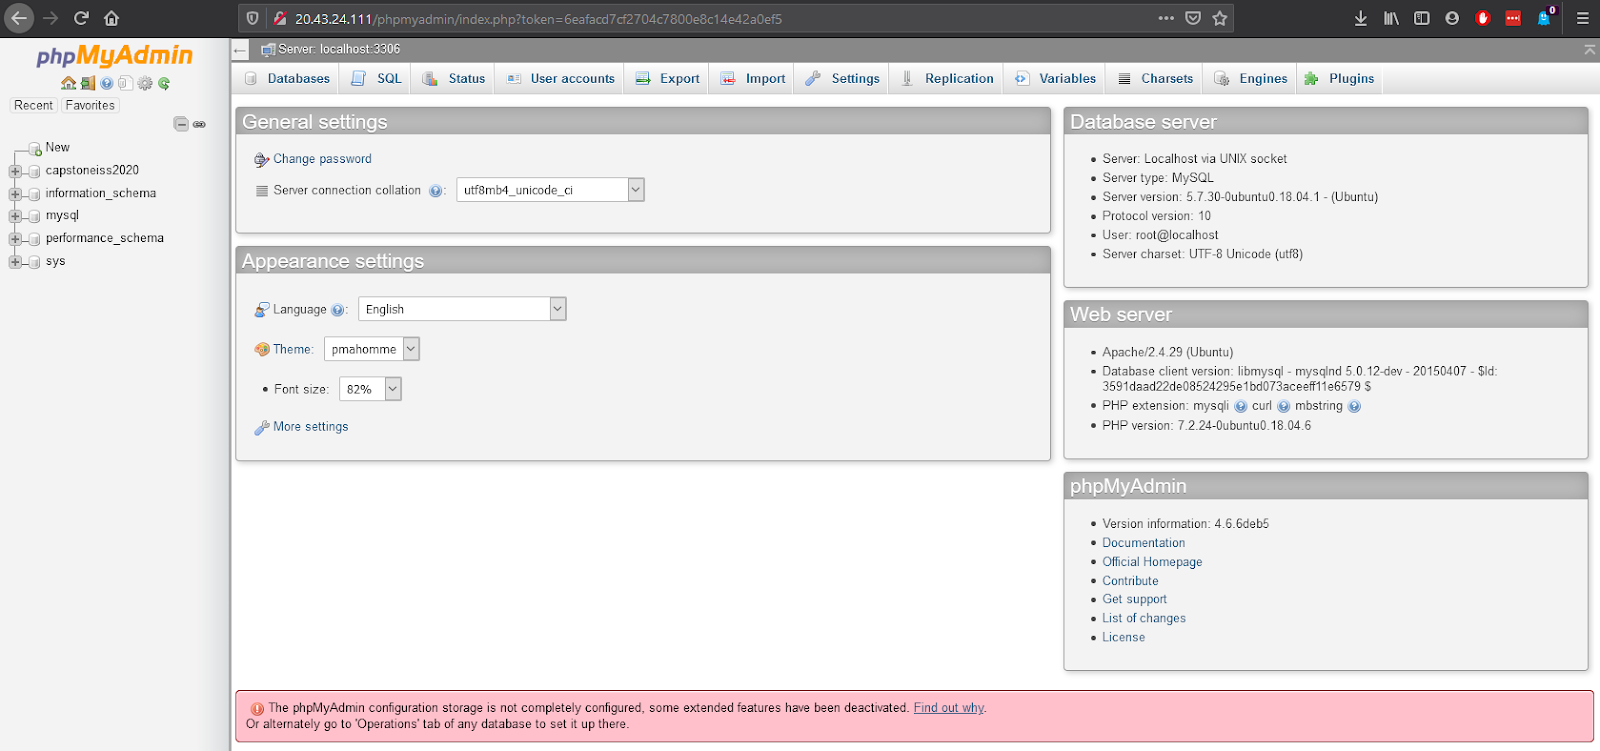Open Firefox account icon
1600x751 pixels.
click(x=1452, y=18)
